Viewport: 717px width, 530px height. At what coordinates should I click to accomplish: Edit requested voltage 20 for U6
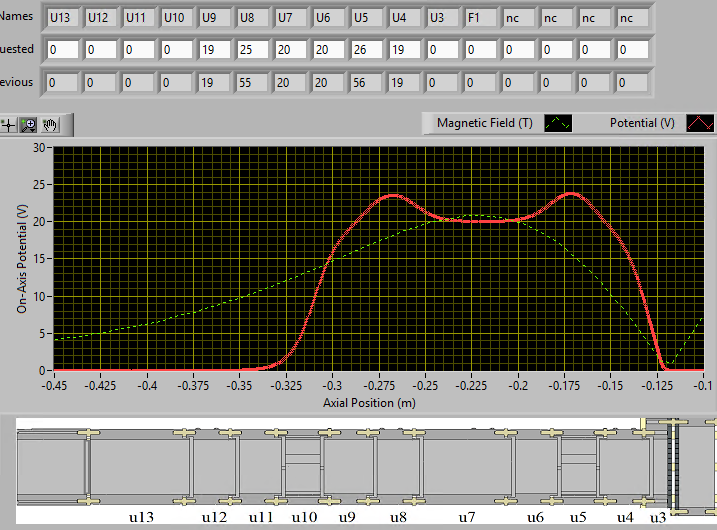tap(328, 49)
